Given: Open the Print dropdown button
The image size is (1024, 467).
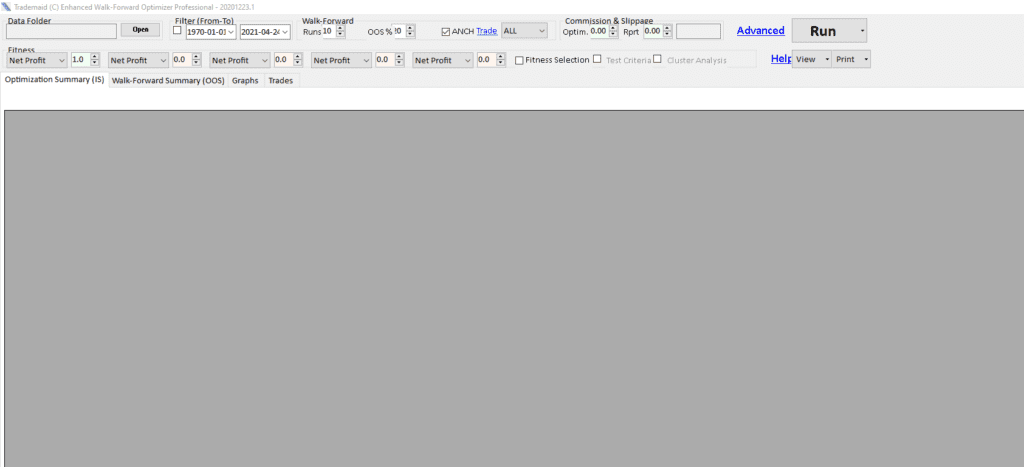Looking at the screenshot, I should (851, 60).
